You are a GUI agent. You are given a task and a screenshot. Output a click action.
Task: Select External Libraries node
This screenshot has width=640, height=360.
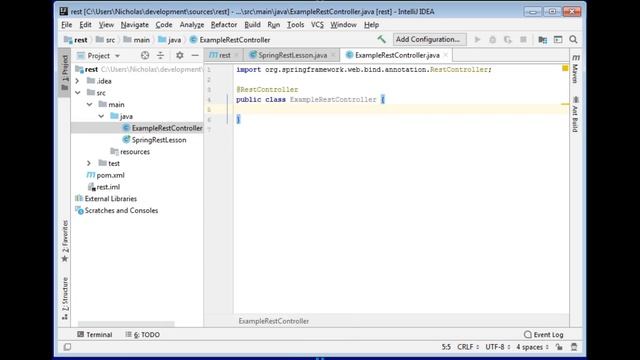click(x=107, y=199)
